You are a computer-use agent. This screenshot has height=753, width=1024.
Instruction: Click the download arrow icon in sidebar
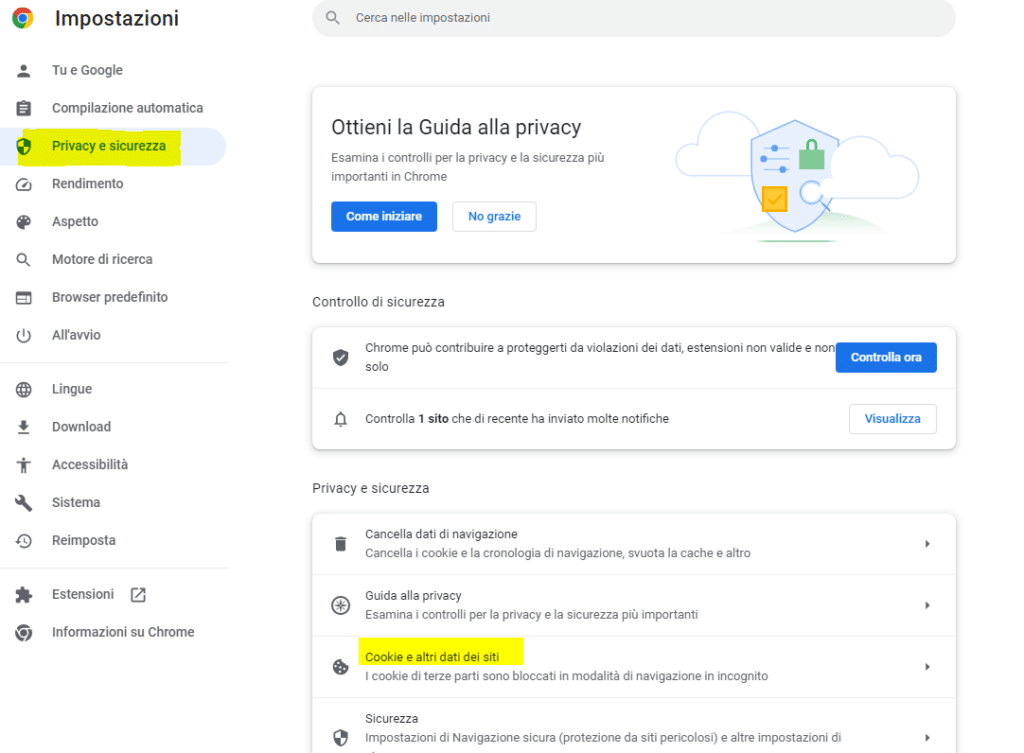pos(24,427)
